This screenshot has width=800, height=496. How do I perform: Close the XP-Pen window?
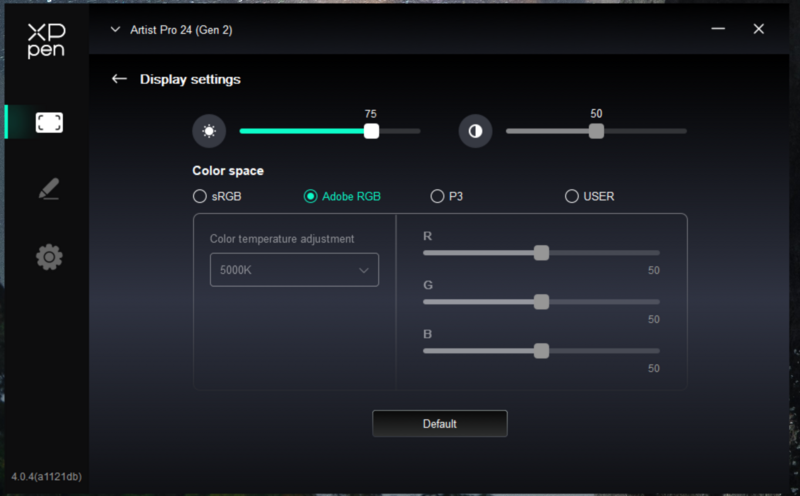point(759,29)
